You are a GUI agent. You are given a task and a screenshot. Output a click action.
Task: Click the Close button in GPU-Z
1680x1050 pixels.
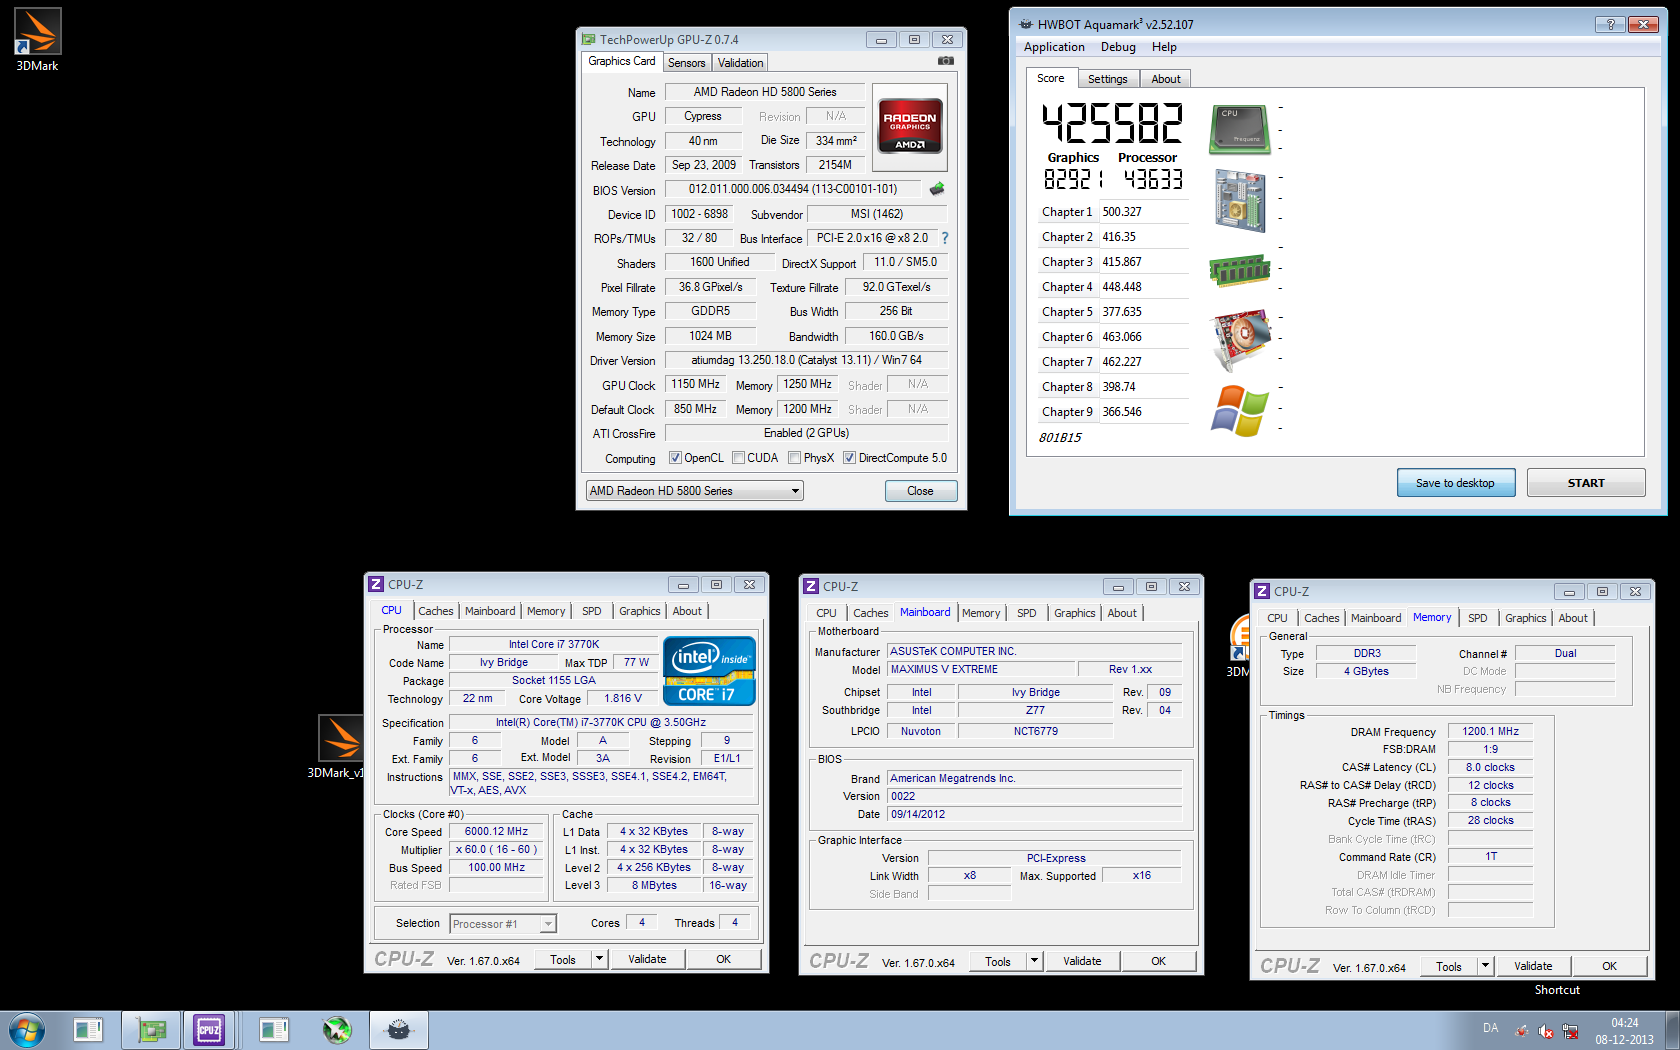[x=920, y=491]
